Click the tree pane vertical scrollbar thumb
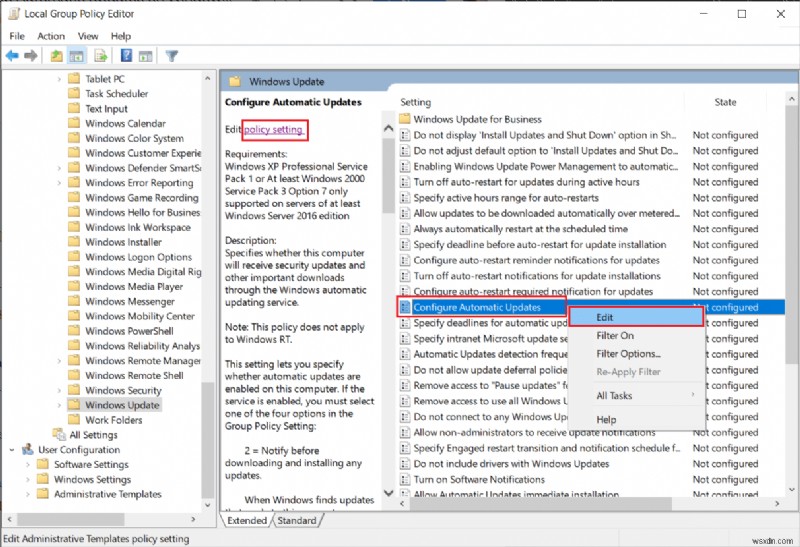Image resolution: width=800 pixels, height=547 pixels. click(x=208, y=440)
